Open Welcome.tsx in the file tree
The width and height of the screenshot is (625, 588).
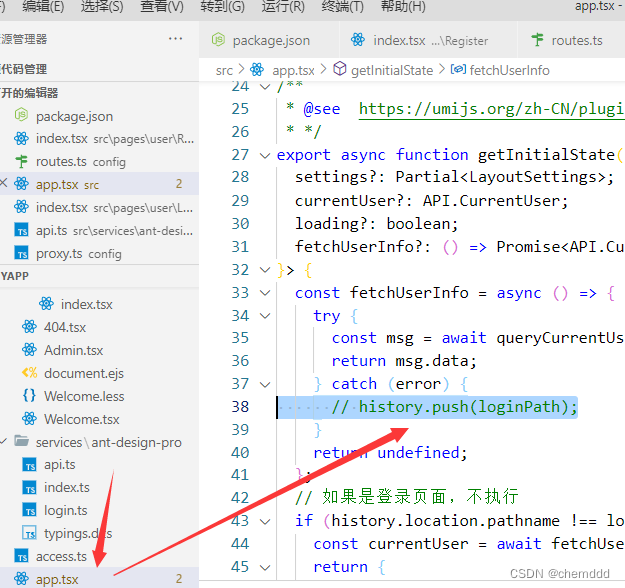click(99, 419)
